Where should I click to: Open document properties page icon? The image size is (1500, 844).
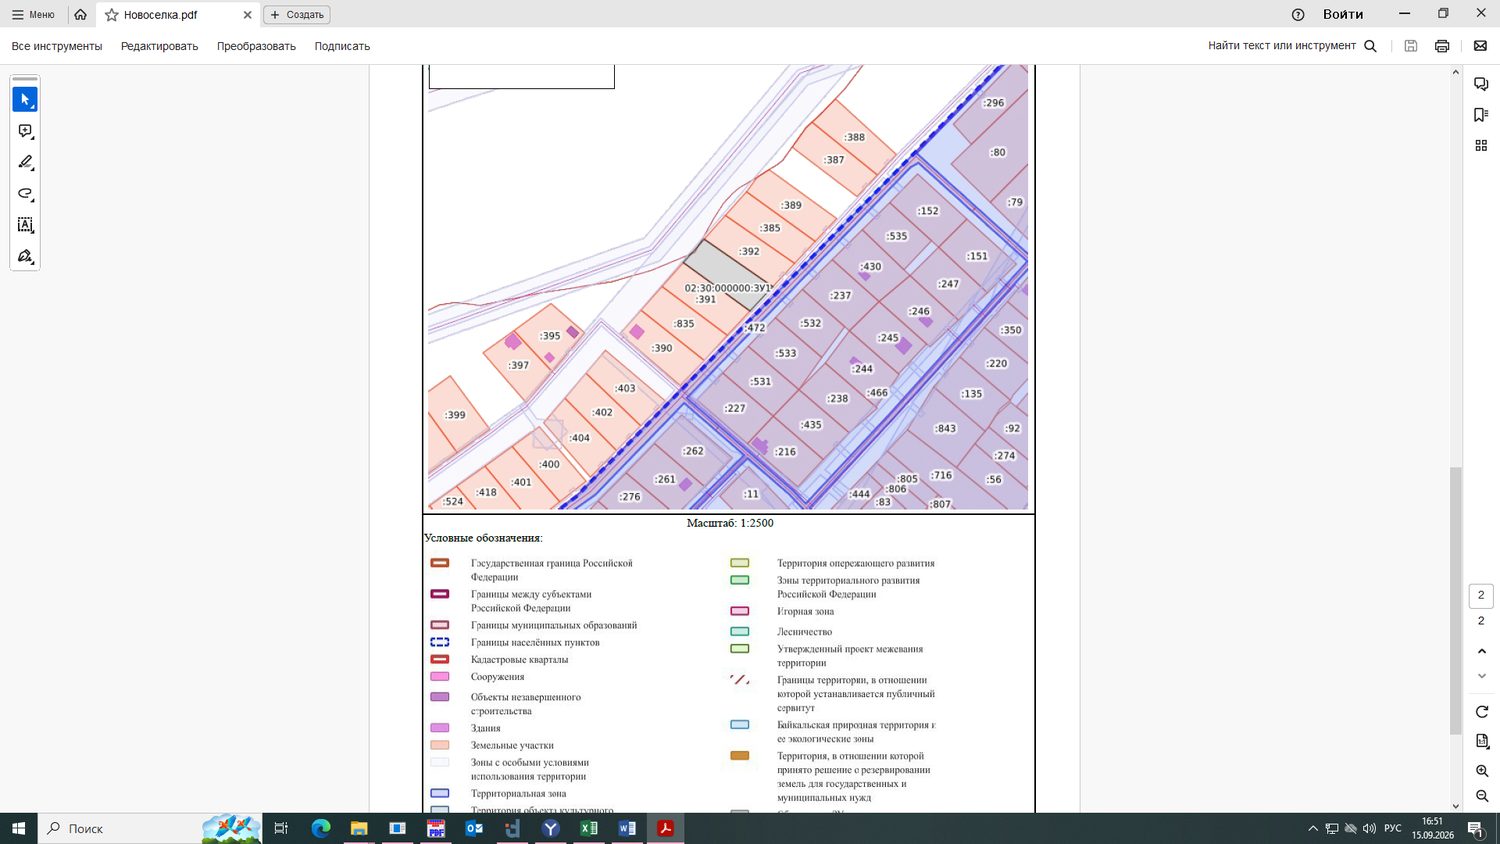[1481, 741]
